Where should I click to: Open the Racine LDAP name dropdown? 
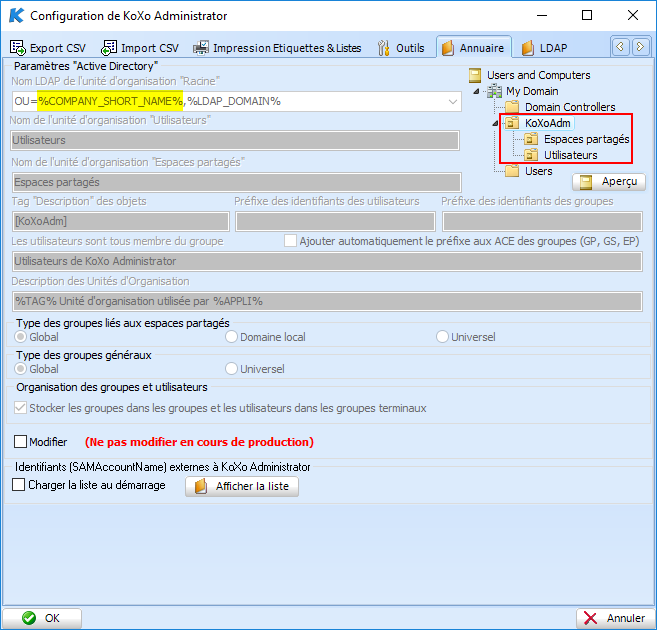(453, 101)
